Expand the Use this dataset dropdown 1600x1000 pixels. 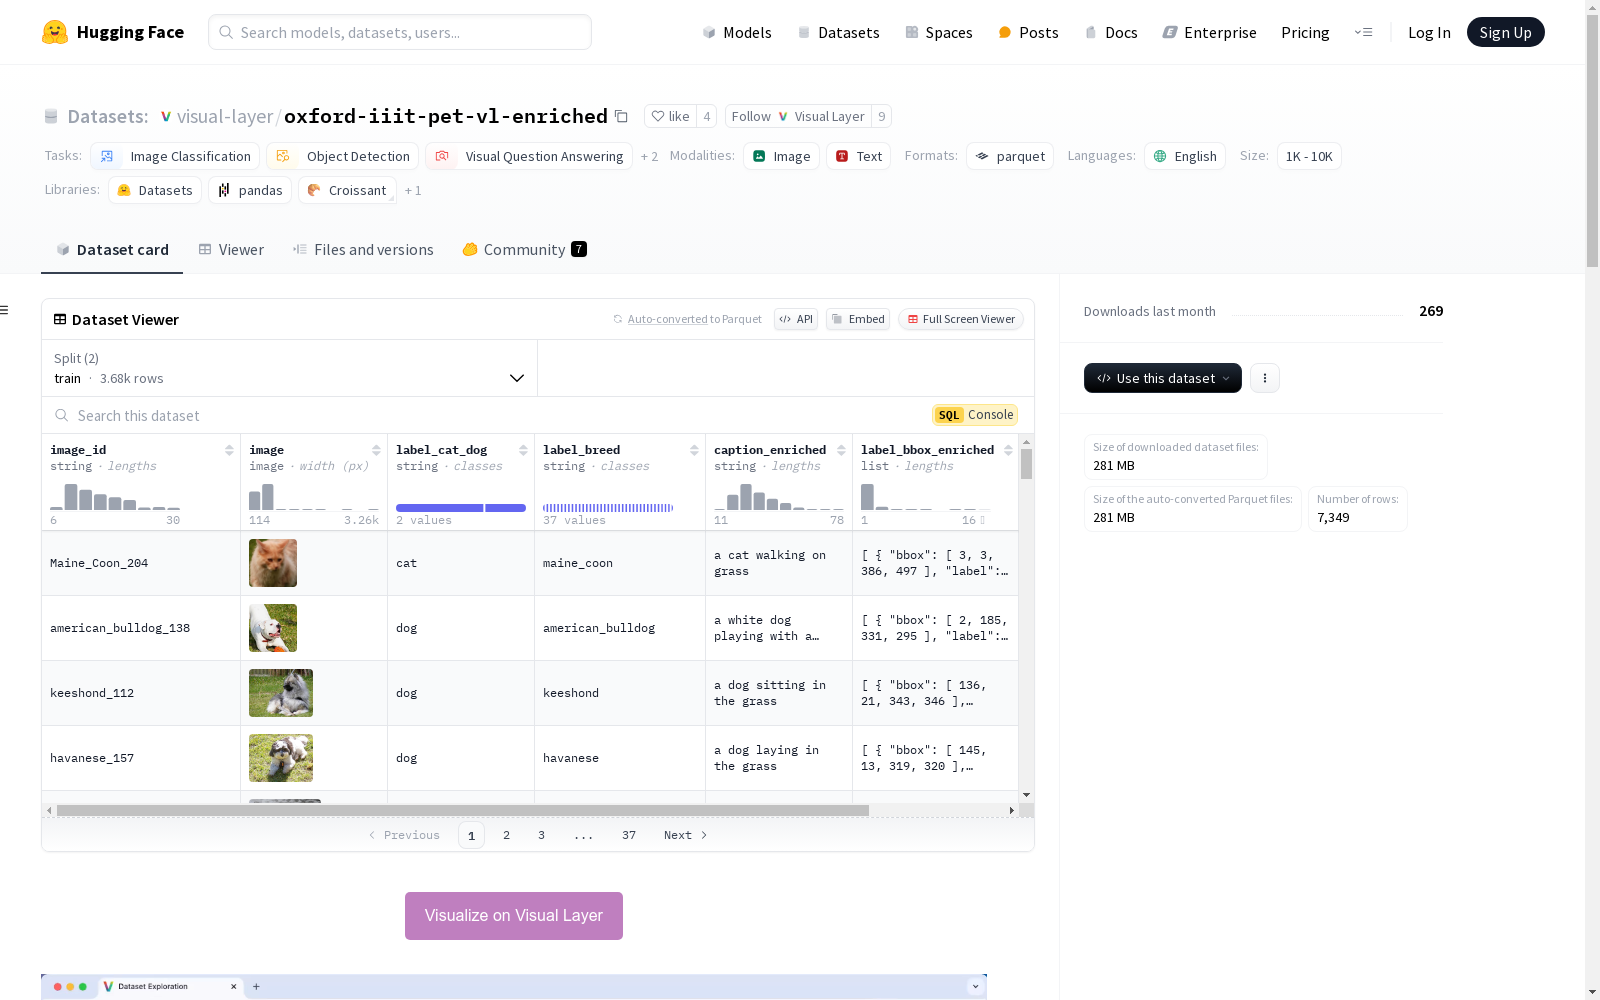(x=1163, y=378)
